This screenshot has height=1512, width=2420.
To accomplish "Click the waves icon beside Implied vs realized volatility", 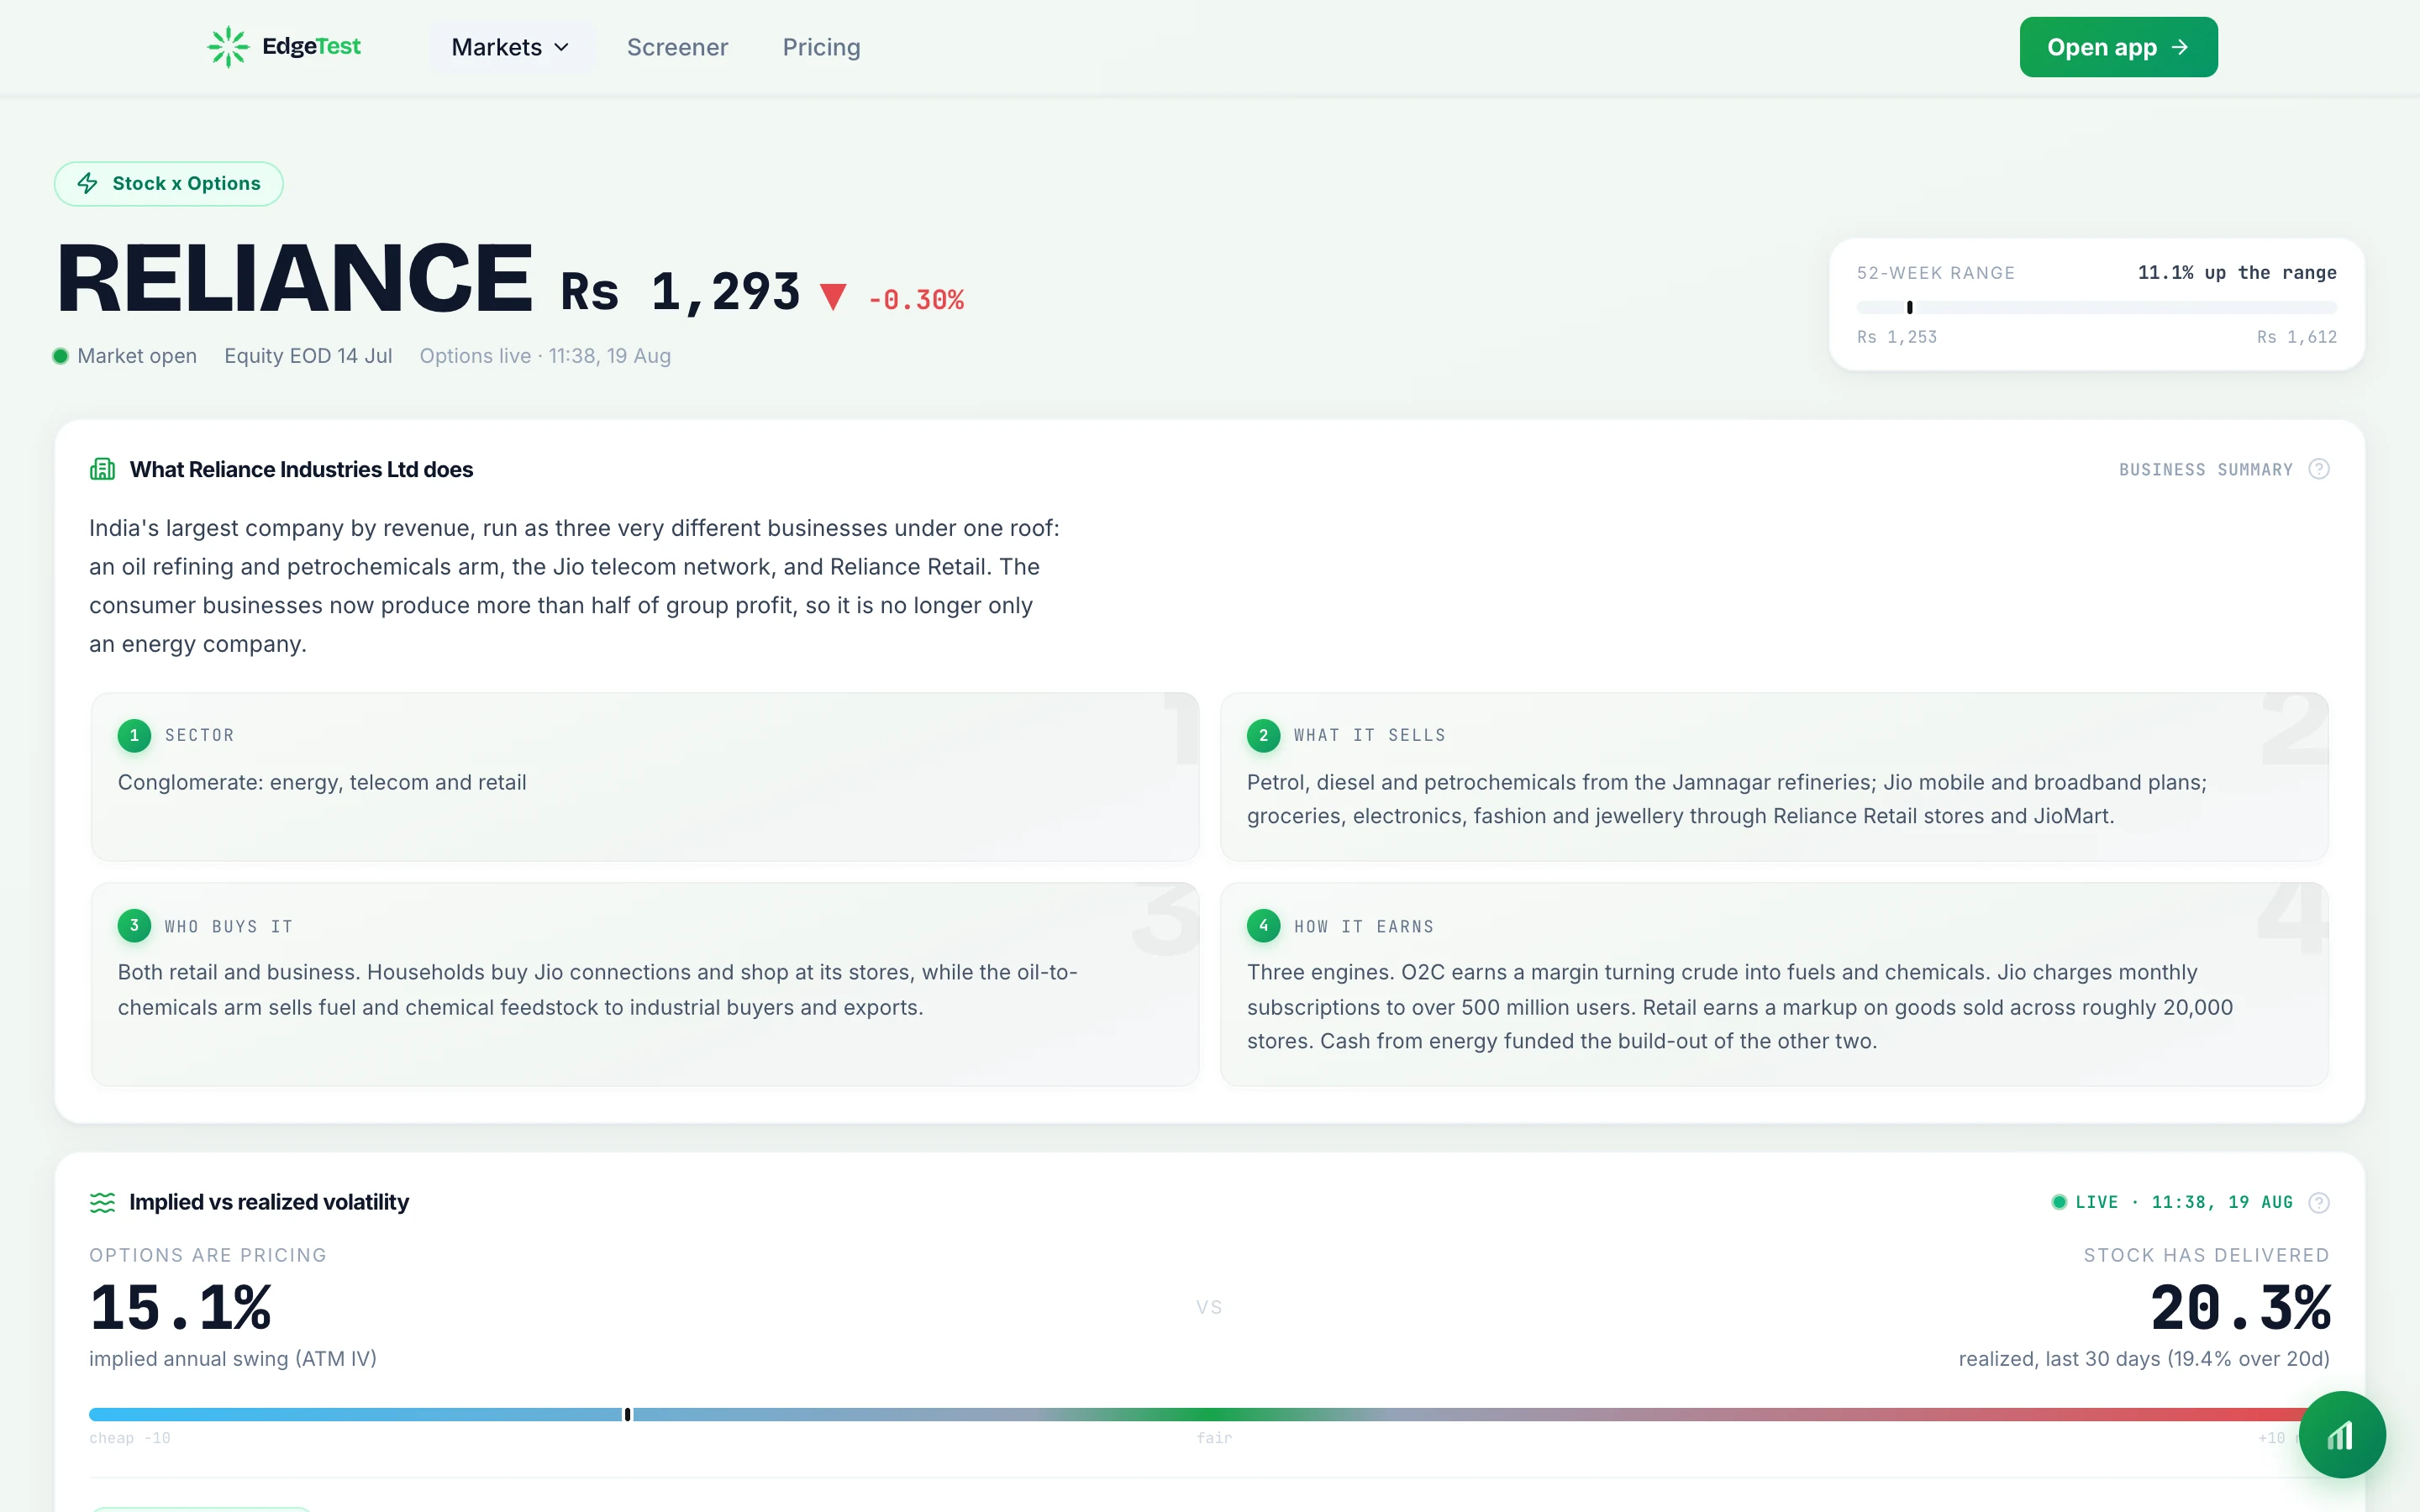I will [x=102, y=1202].
